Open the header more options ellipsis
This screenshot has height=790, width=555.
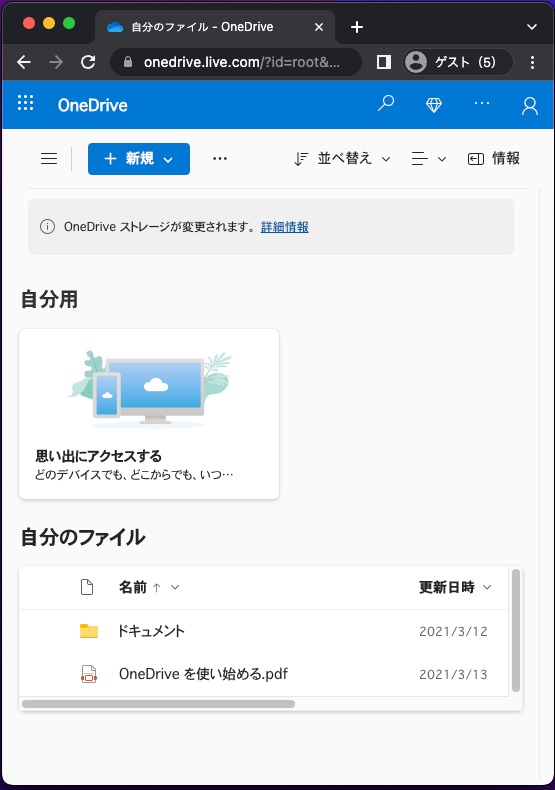[482, 103]
